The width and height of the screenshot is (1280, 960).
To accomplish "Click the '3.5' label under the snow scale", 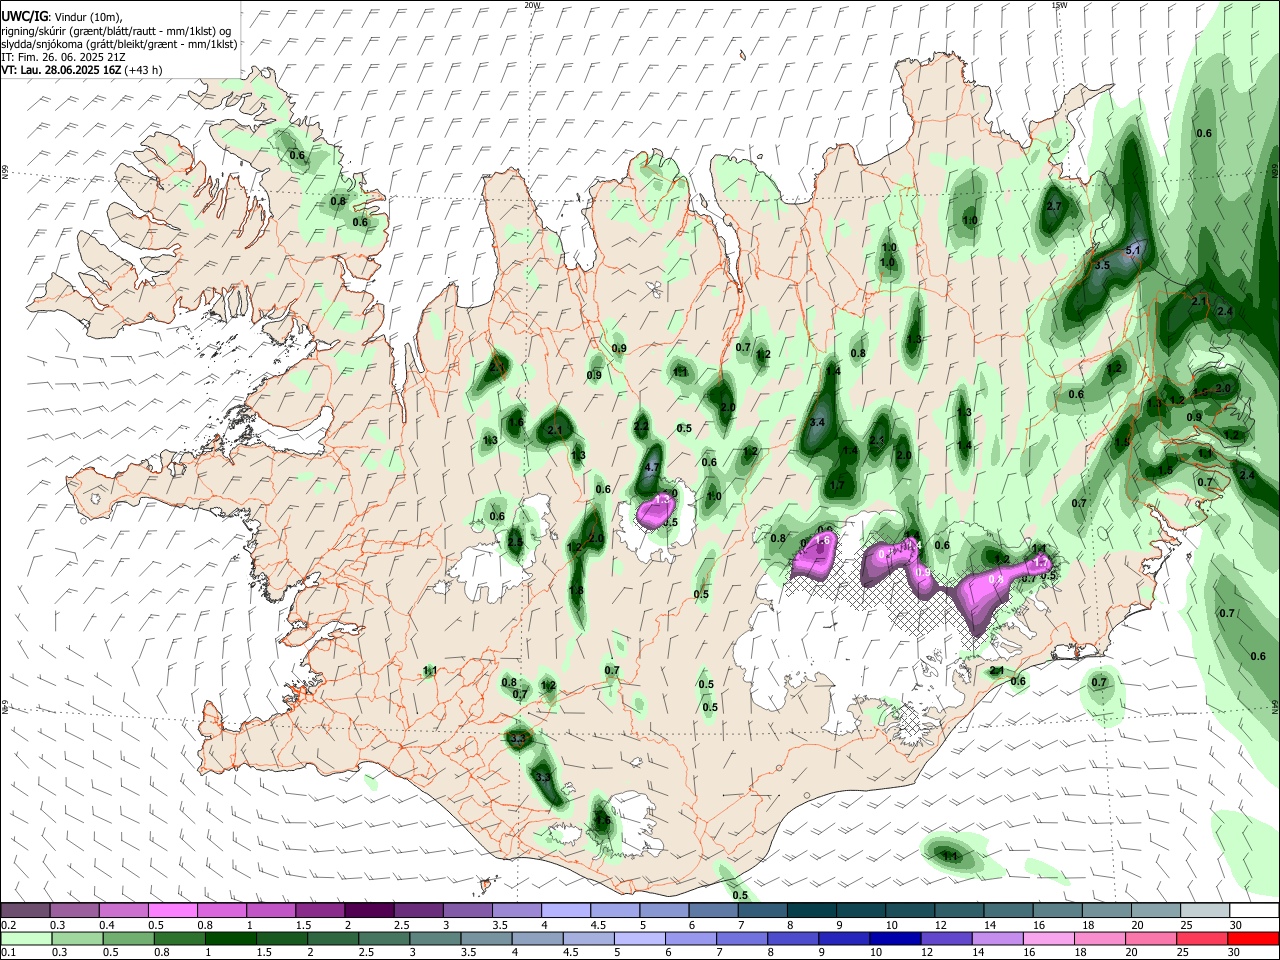I will (x=499, y=925).
